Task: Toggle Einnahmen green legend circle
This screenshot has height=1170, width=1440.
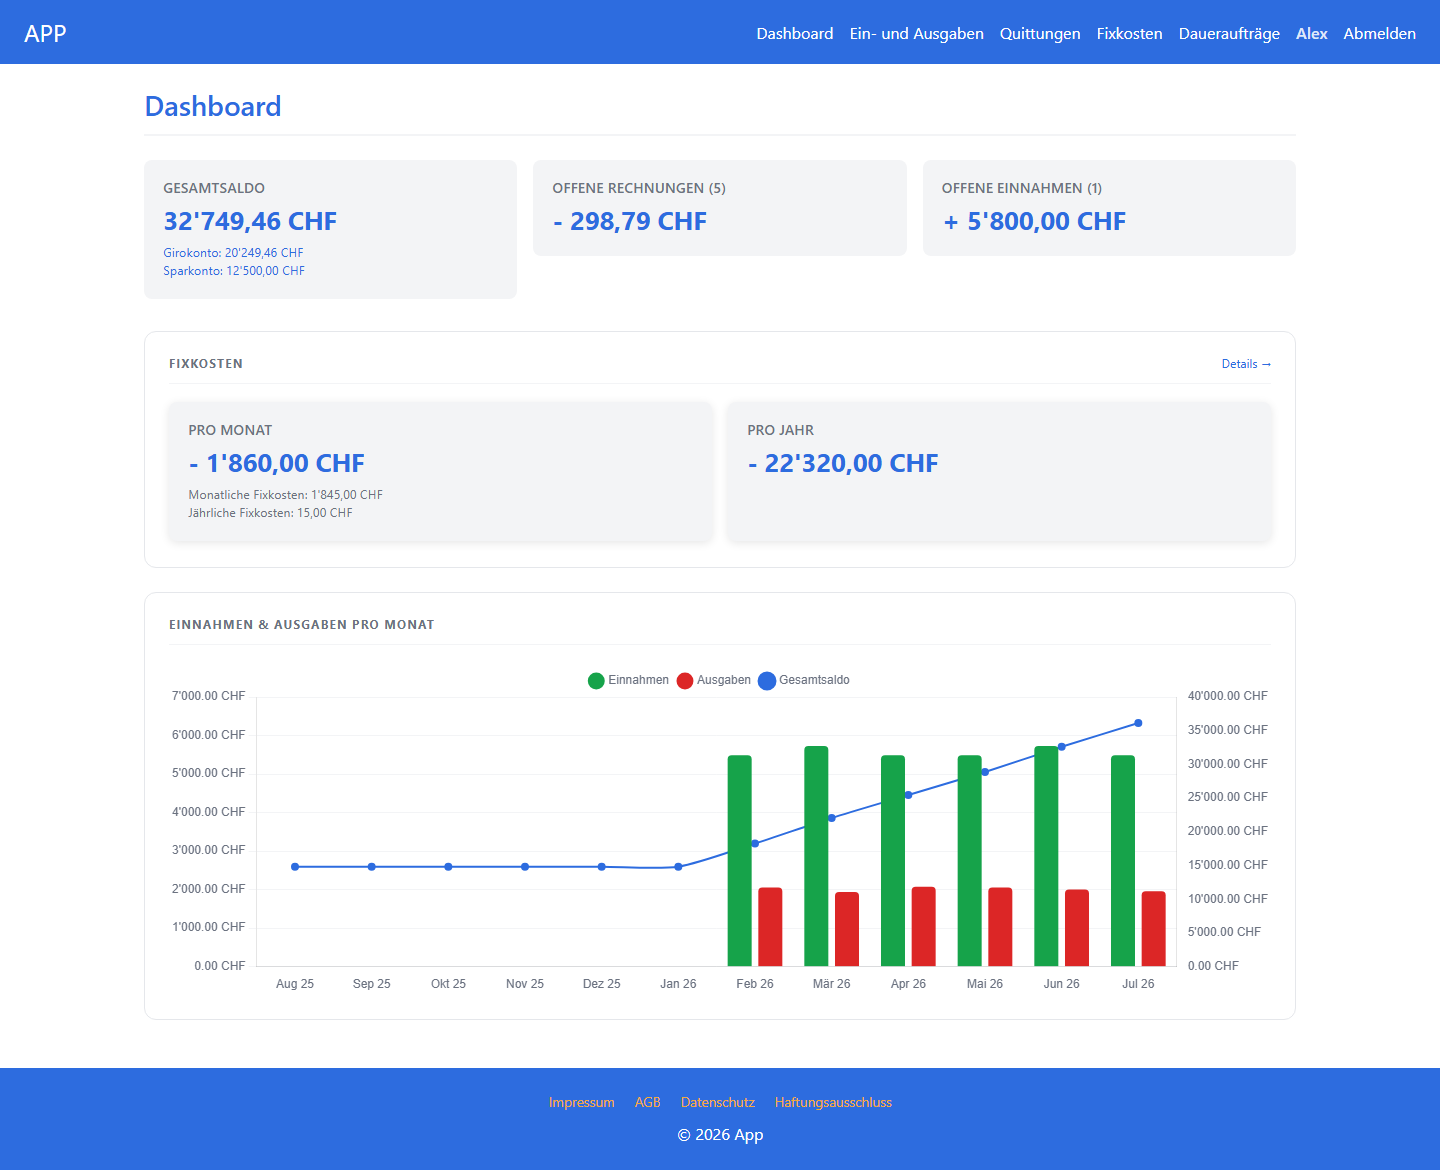Action: (596, 680)
